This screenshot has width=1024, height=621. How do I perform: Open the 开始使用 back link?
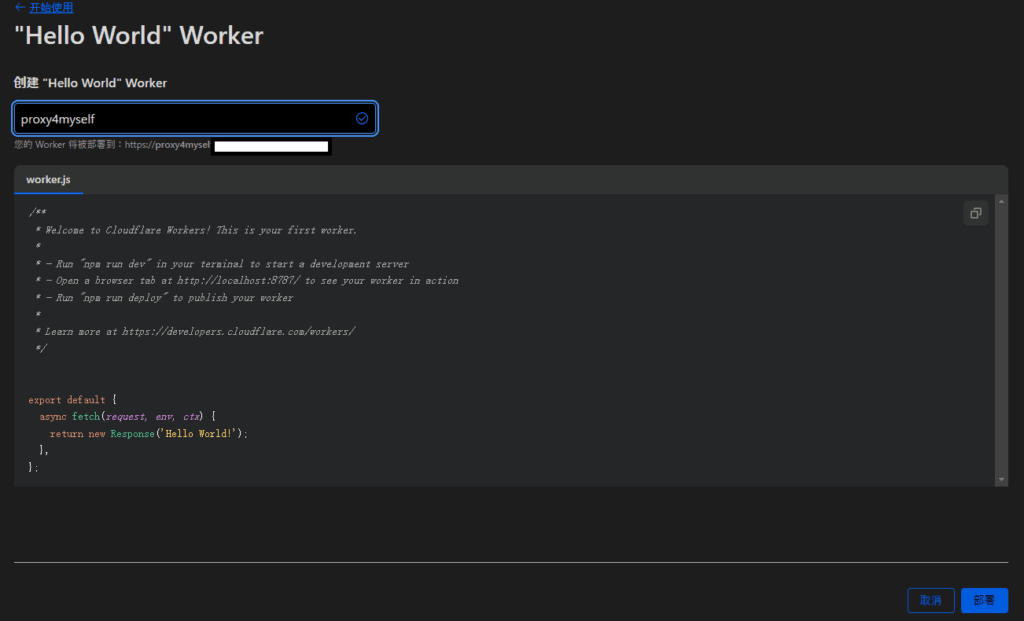click(50, 7)
